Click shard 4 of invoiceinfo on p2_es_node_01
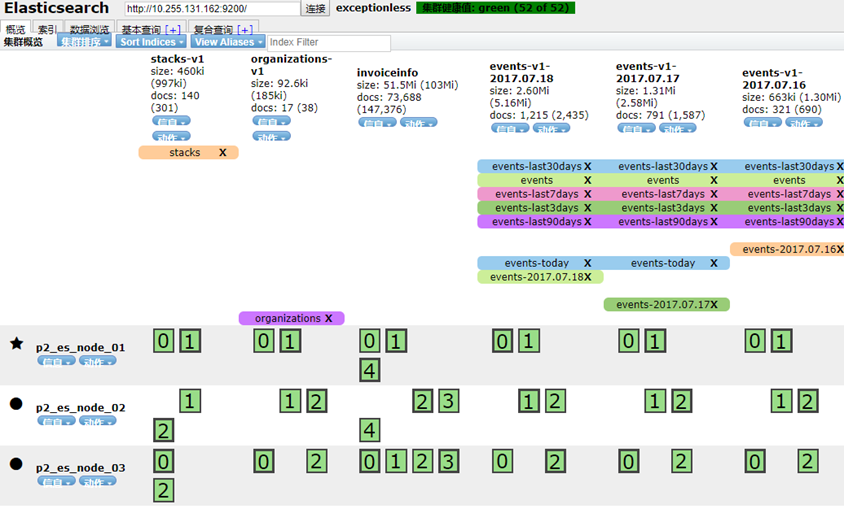 point(370,372)
